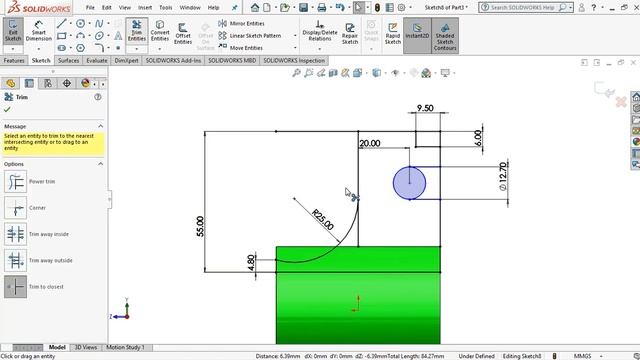Select the Circle sketch tool

[x=80, y=24]
